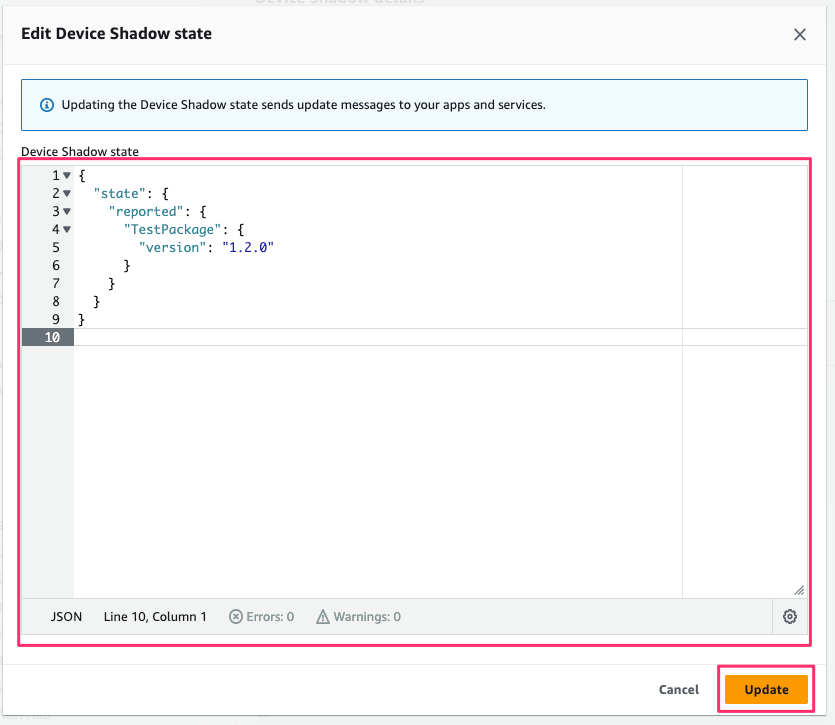Click the "Errors: 0" status text
Viewport: 835px width, 725px height.
[270, 617]
